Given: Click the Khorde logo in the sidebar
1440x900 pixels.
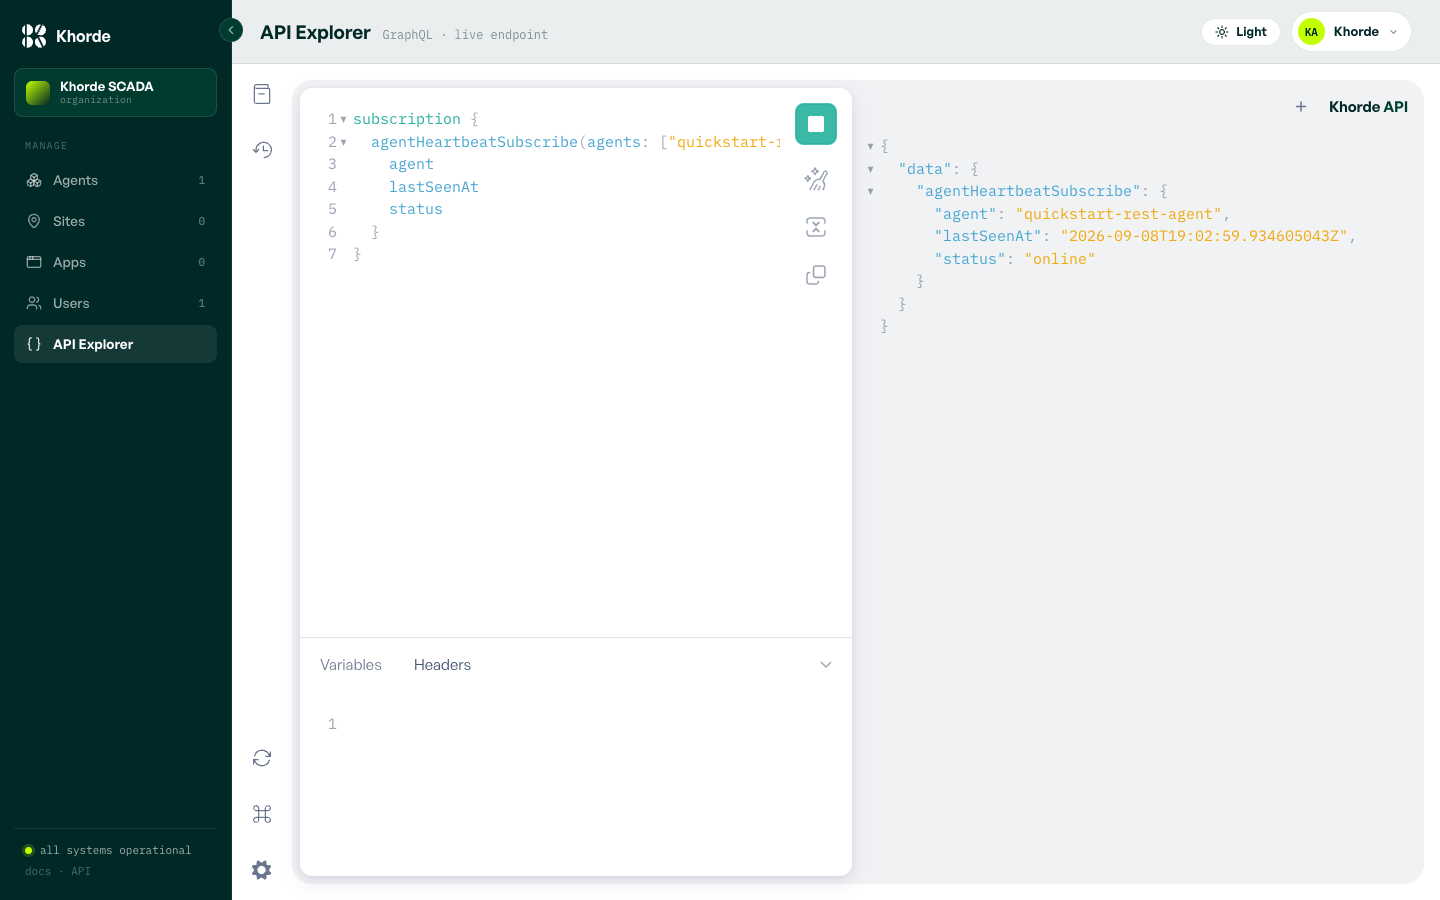Looking at the screenshot, I should (66, 36).
